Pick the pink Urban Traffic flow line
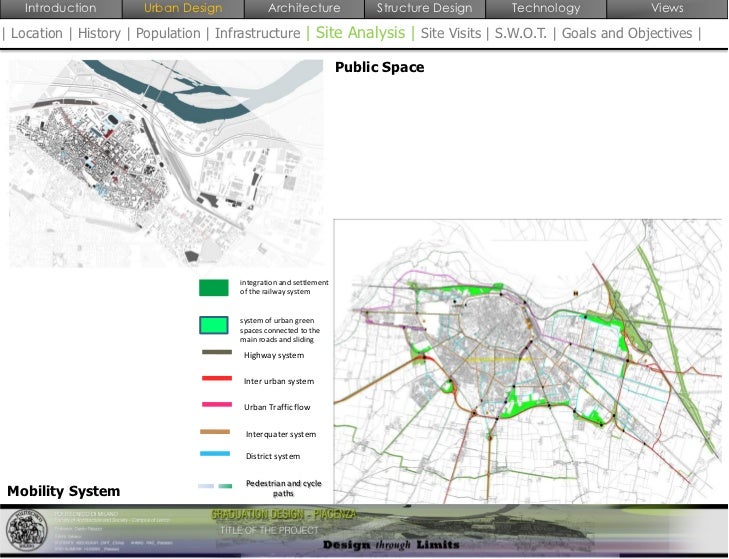The image size is (729, 559). [217, 405]
